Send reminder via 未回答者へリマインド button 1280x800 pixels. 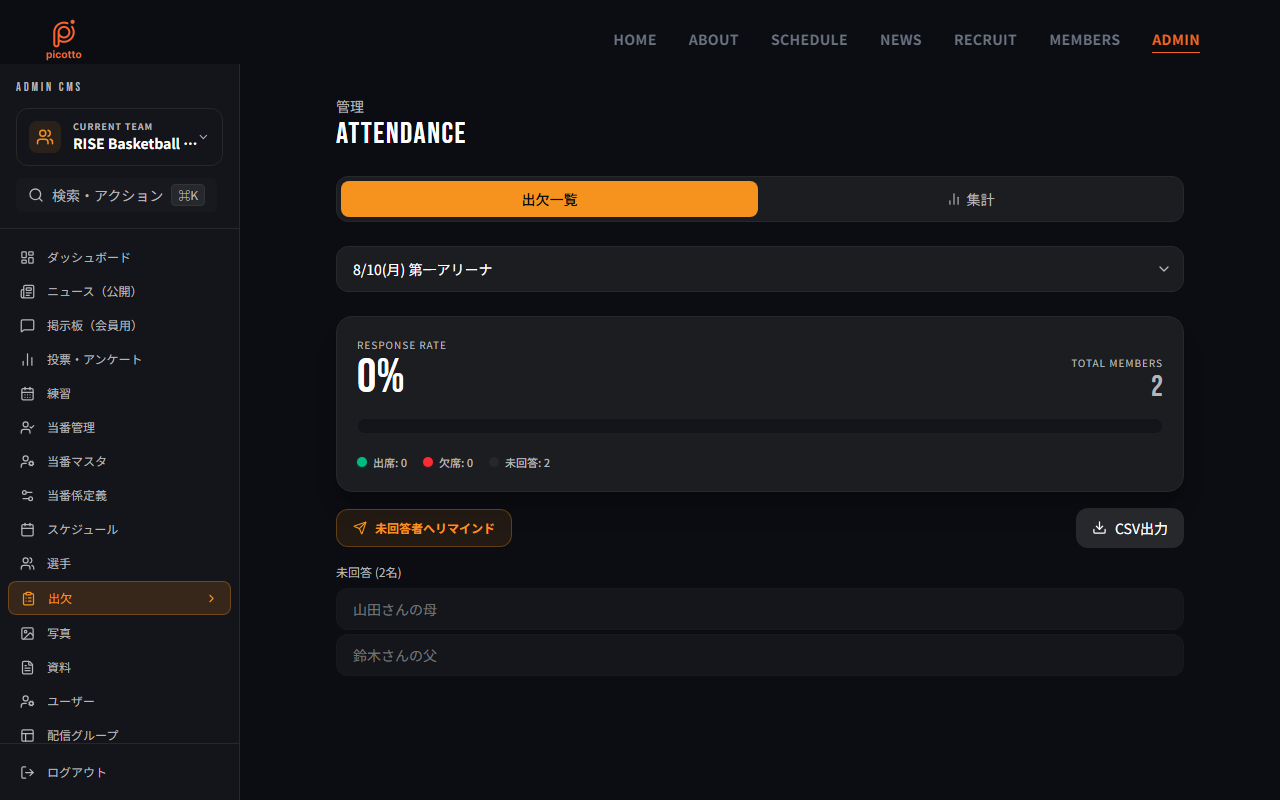click(x=424, y=528)
